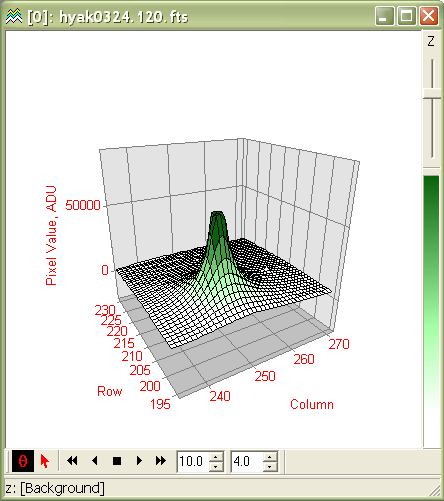Increase the 4.0 value with up arrow
This screenshot has width=444, height=501.
tap(270, 457)
